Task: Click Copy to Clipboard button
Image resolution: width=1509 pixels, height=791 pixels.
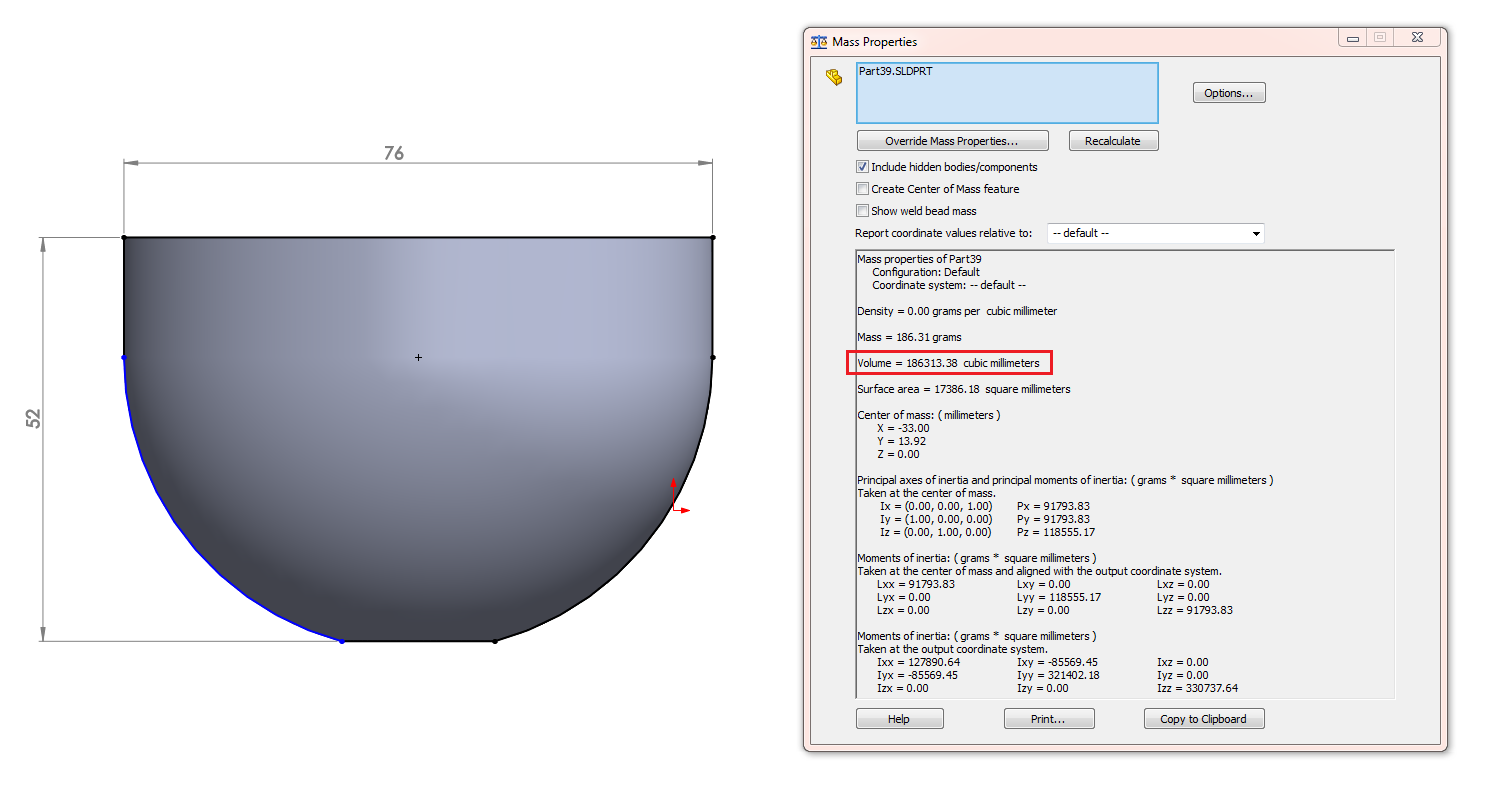Action: pyautogui.click(x=1203, y=719)
